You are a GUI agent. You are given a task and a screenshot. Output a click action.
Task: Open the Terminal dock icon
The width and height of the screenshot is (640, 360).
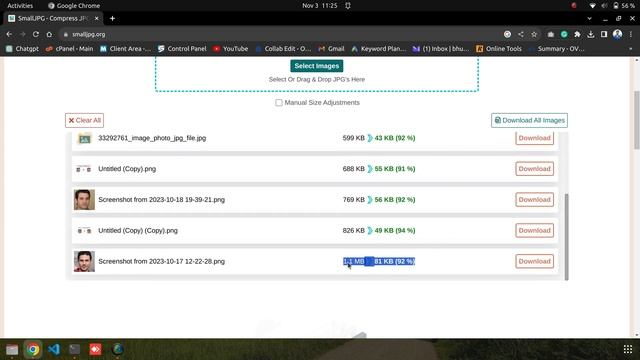[75, 349]
